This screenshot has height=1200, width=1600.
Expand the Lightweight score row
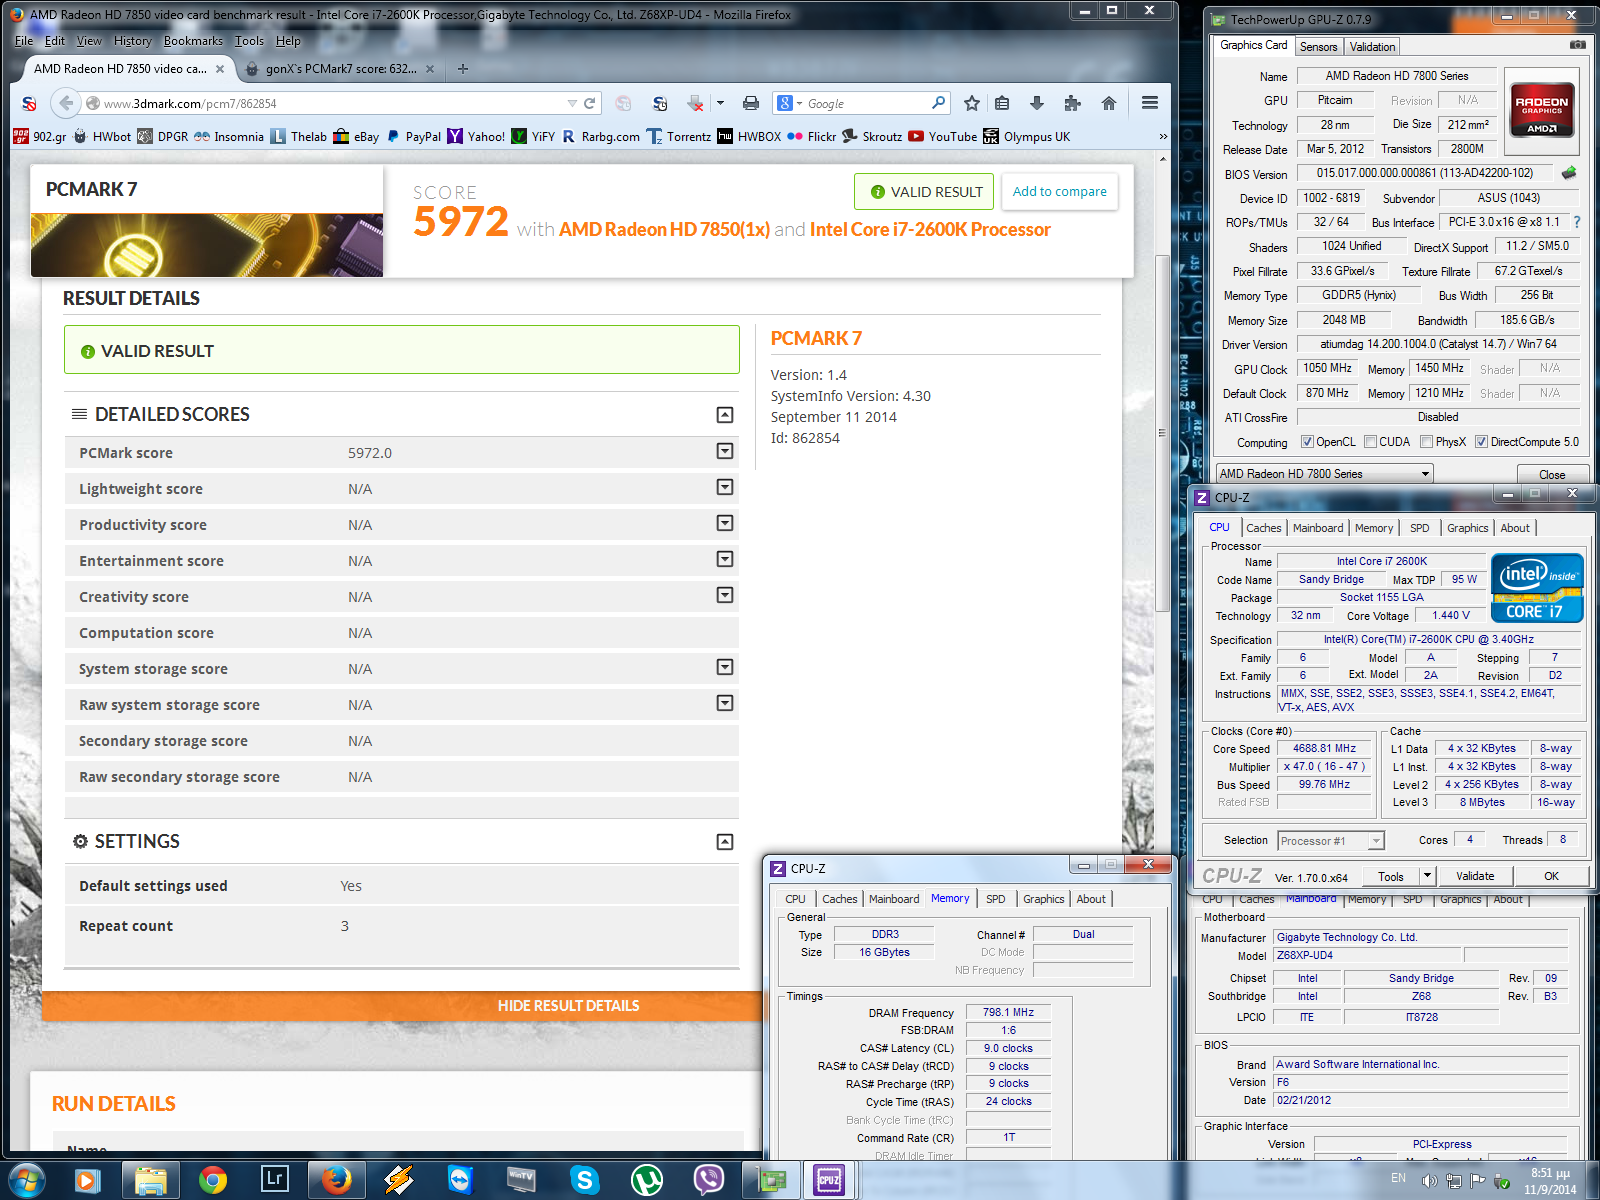[x=725, y=488]
